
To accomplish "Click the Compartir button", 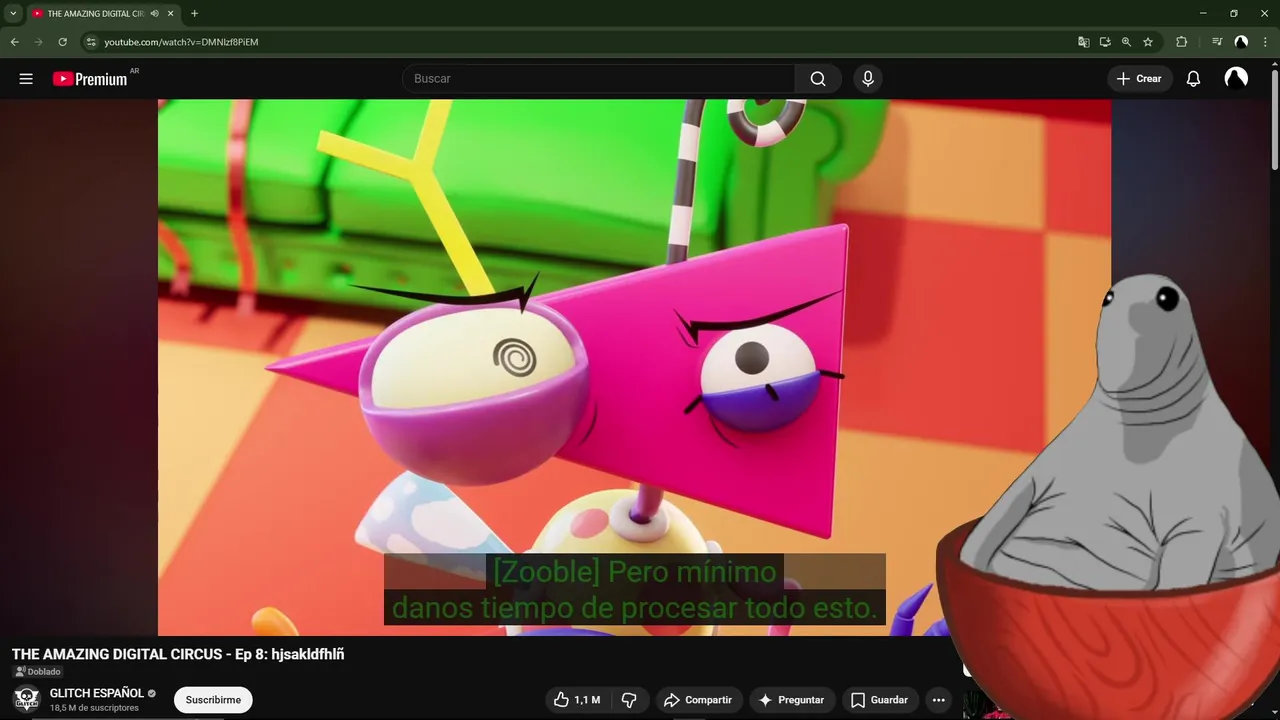I will click(698, 700).
